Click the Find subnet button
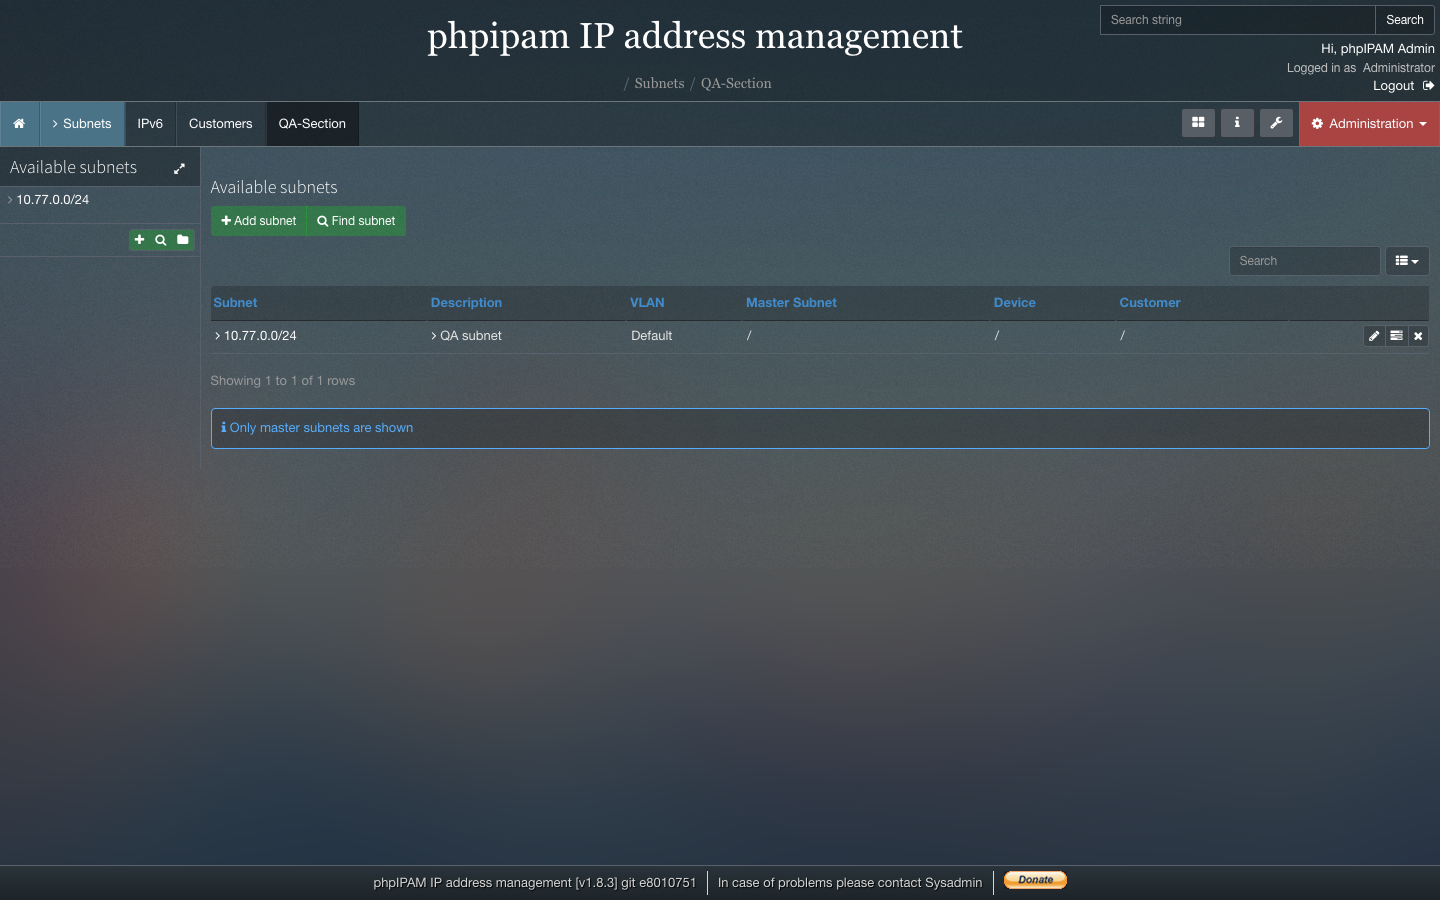 (356, 221)
